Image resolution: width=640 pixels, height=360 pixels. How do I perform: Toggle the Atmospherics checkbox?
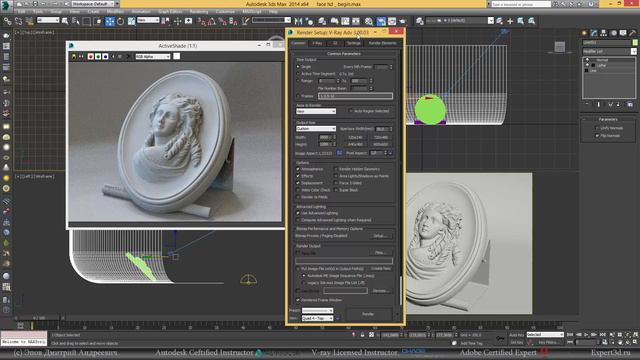[298, 169]
